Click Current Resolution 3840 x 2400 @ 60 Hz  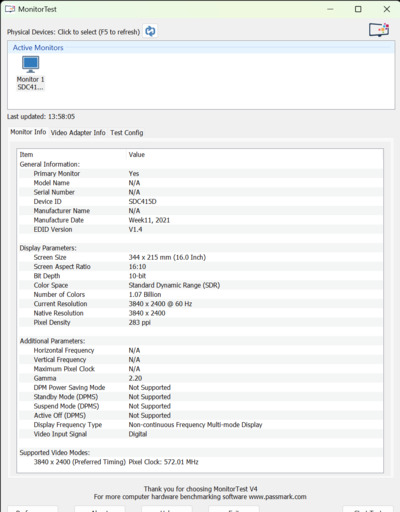pyautogui.click(x=160, y=304)
